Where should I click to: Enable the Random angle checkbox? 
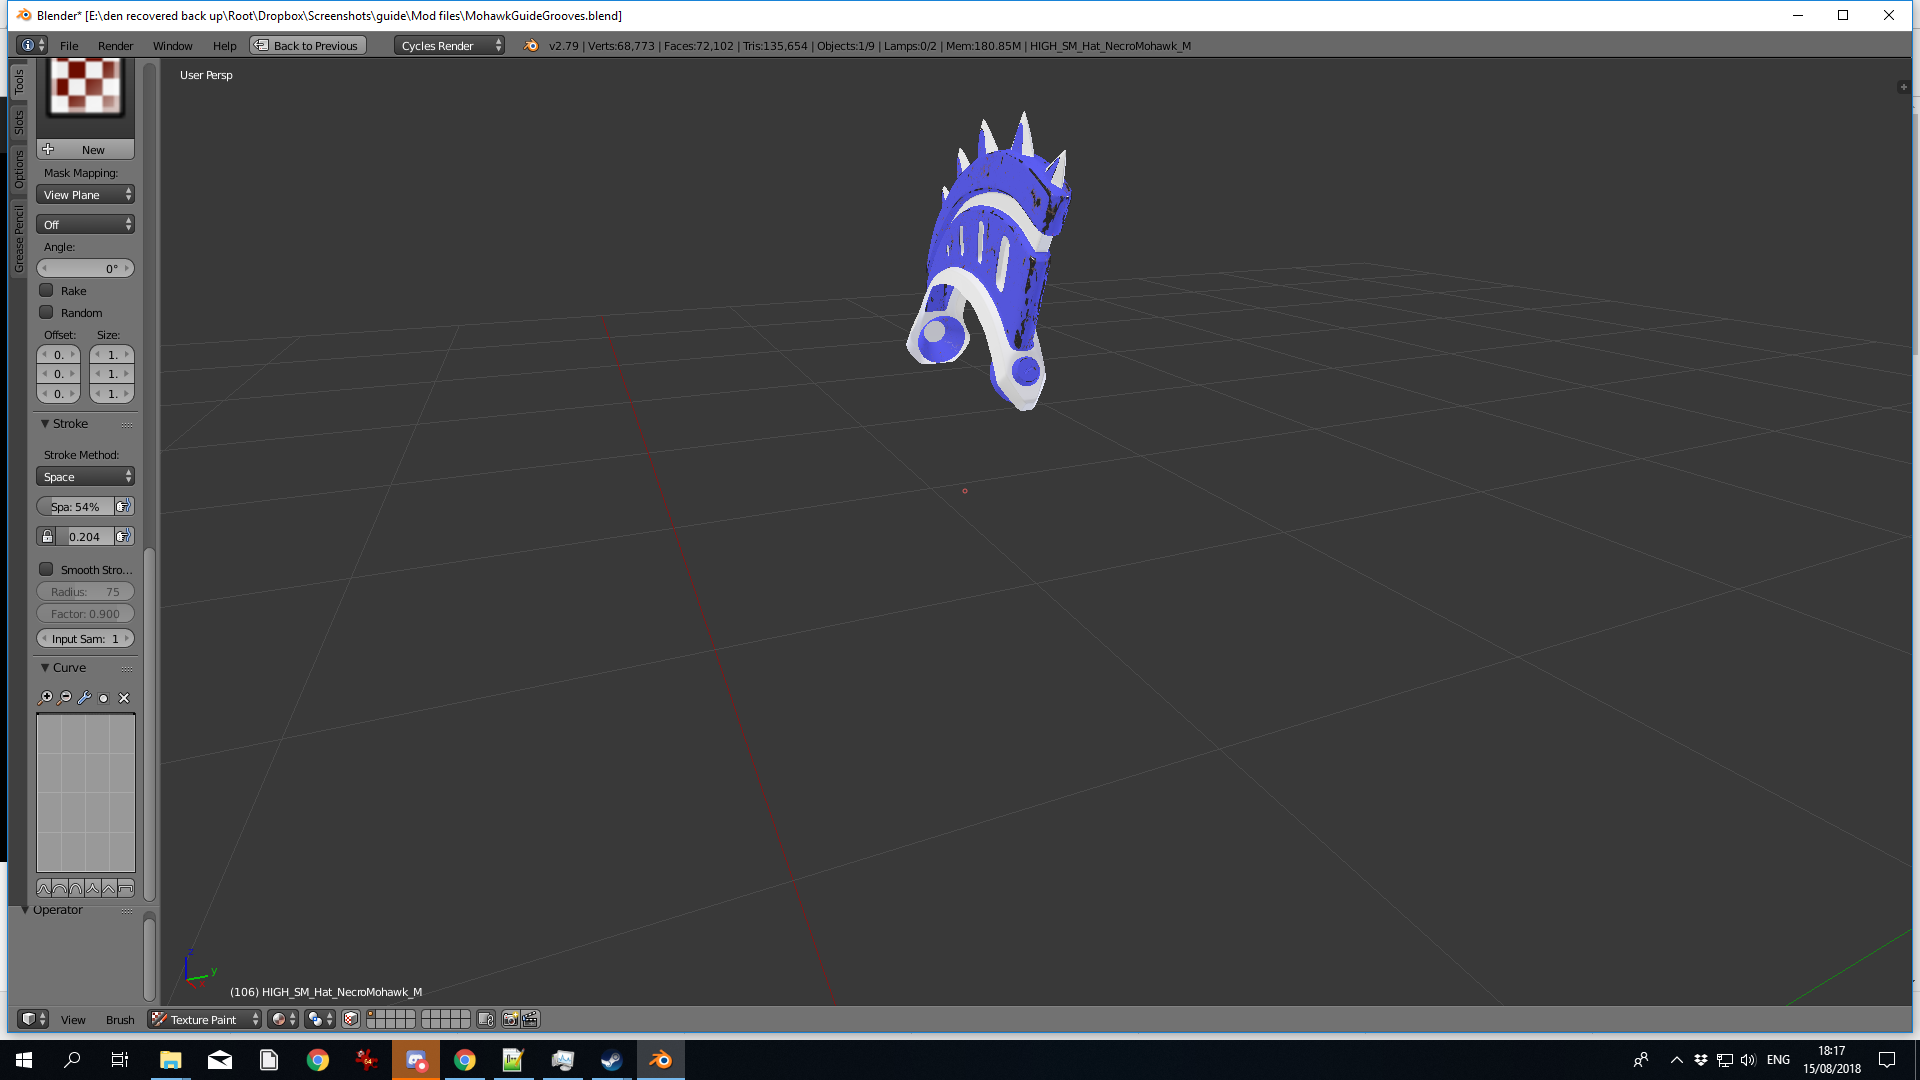(x=46, y=312)
